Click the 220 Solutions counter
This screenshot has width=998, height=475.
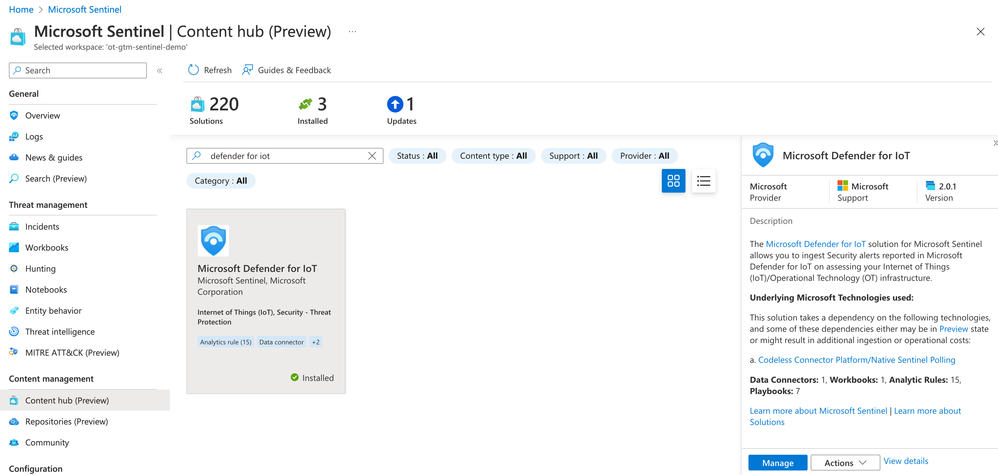(x=214, y=110)
